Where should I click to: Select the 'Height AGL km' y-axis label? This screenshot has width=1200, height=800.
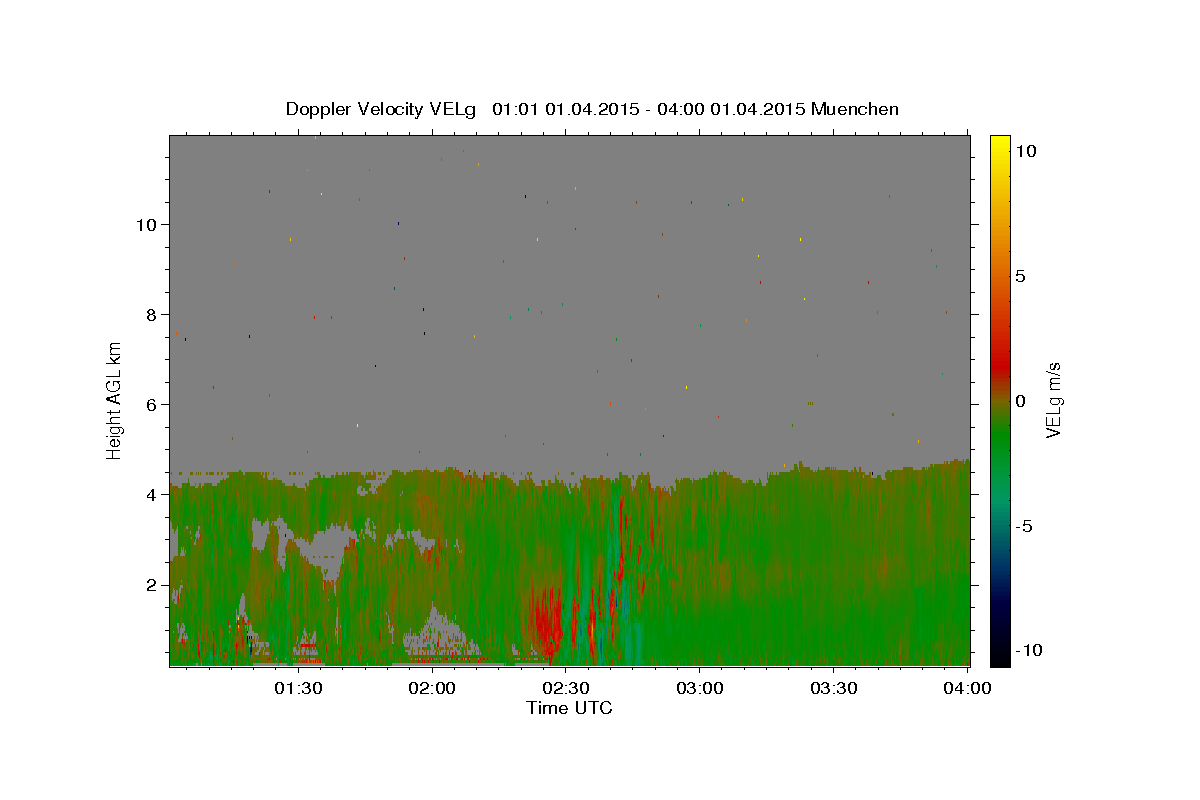pos(115,400)
